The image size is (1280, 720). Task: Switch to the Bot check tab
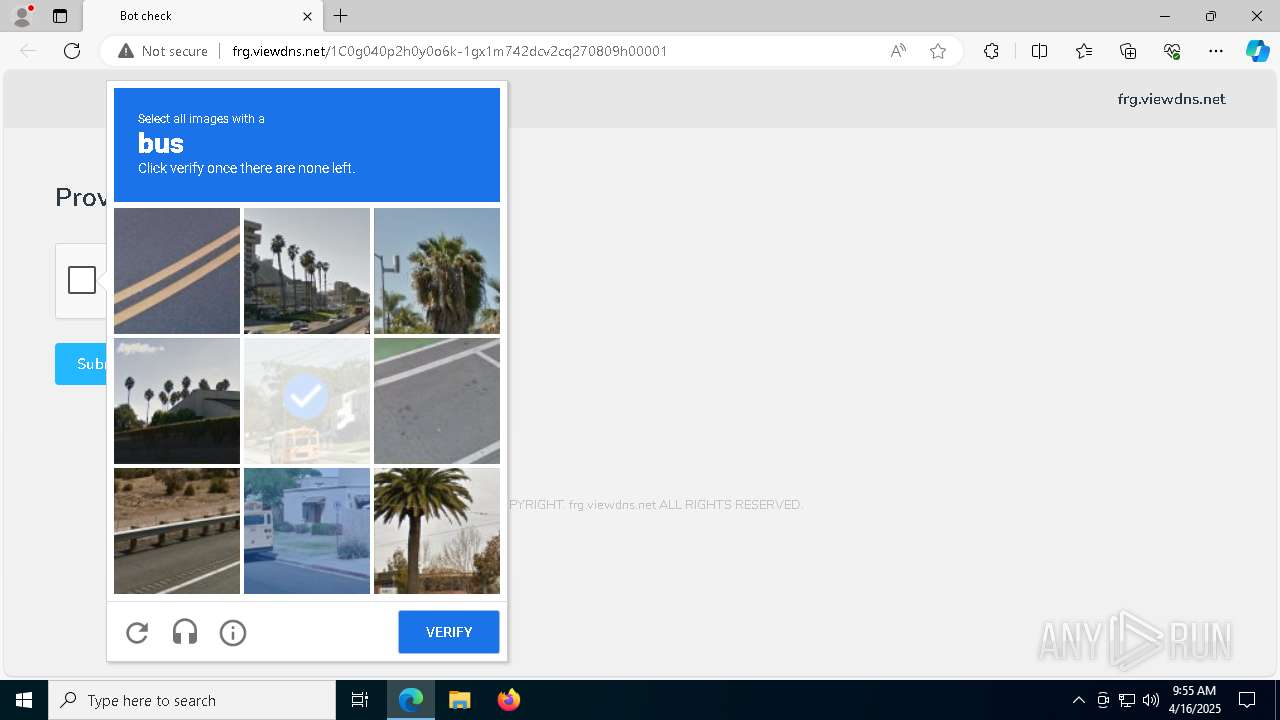[x=203, y=16]
